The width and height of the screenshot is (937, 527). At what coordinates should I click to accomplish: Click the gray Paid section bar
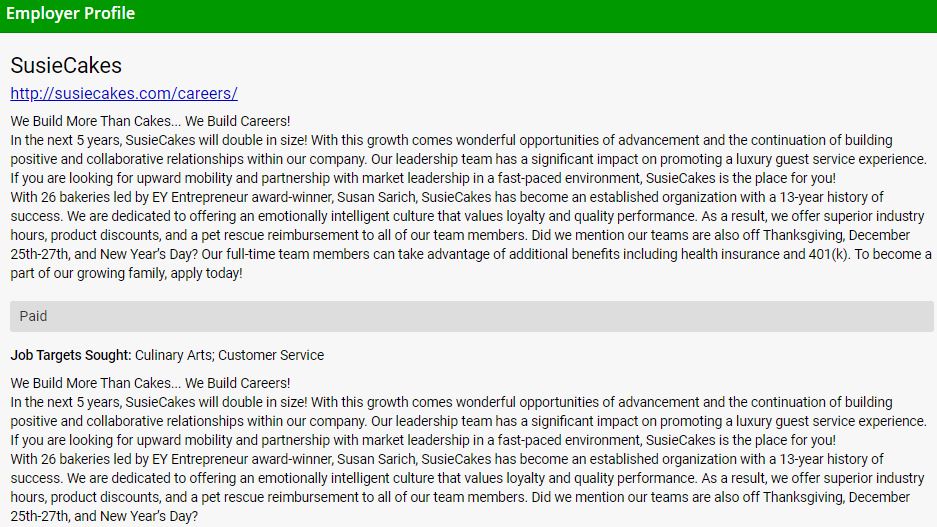pyautogui.click(x=471, y=316)
